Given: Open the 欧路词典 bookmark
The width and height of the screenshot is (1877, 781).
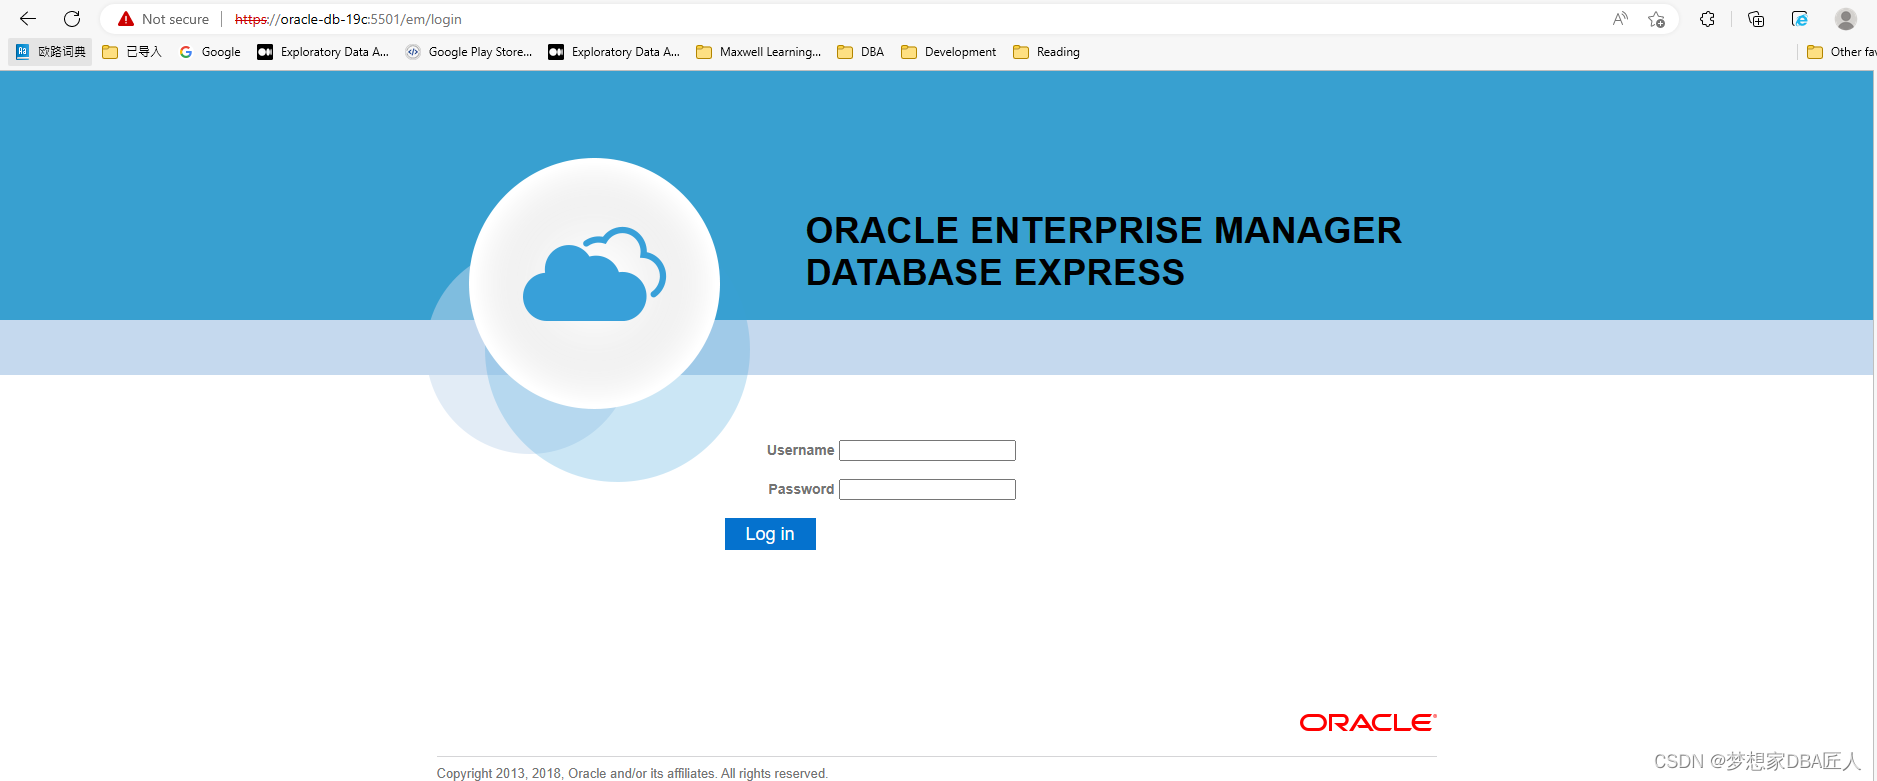Looking at the screenshot, I should tap(51, 52).
